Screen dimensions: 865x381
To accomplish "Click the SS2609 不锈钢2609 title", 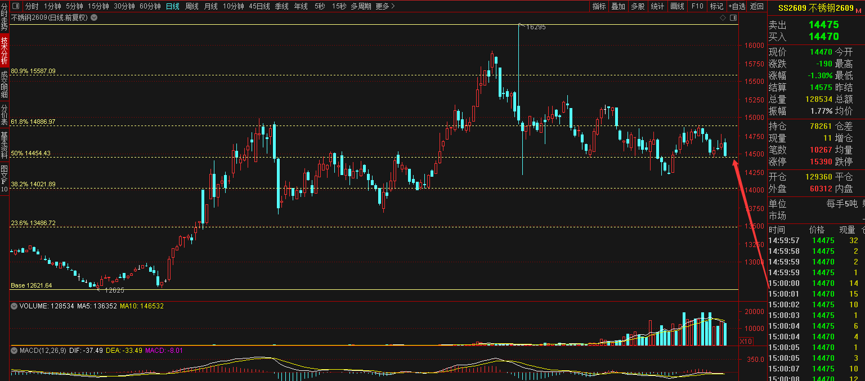I will 816,8.
